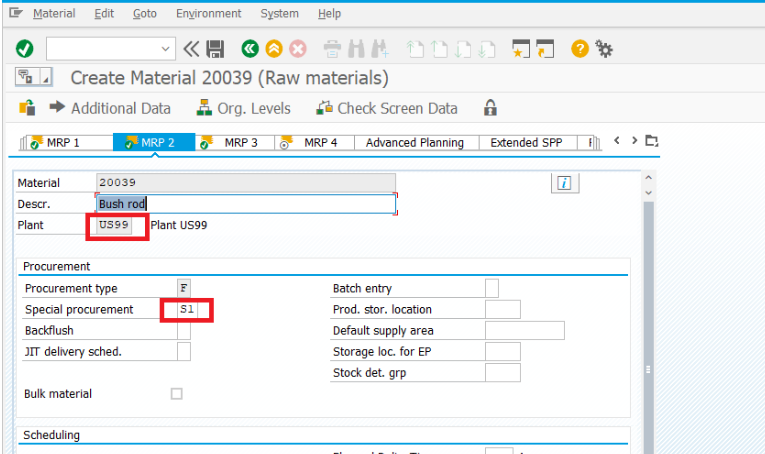This screenshot has height=454, width=765.
Task: Click the Prod. stor. location input field
Action: (502, 310)
